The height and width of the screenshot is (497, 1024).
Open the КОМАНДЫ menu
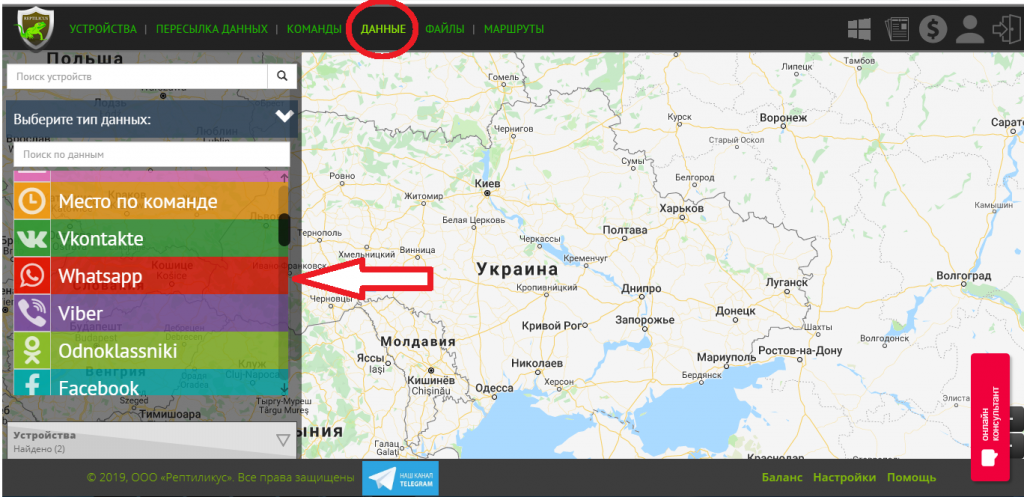(314, 29)
